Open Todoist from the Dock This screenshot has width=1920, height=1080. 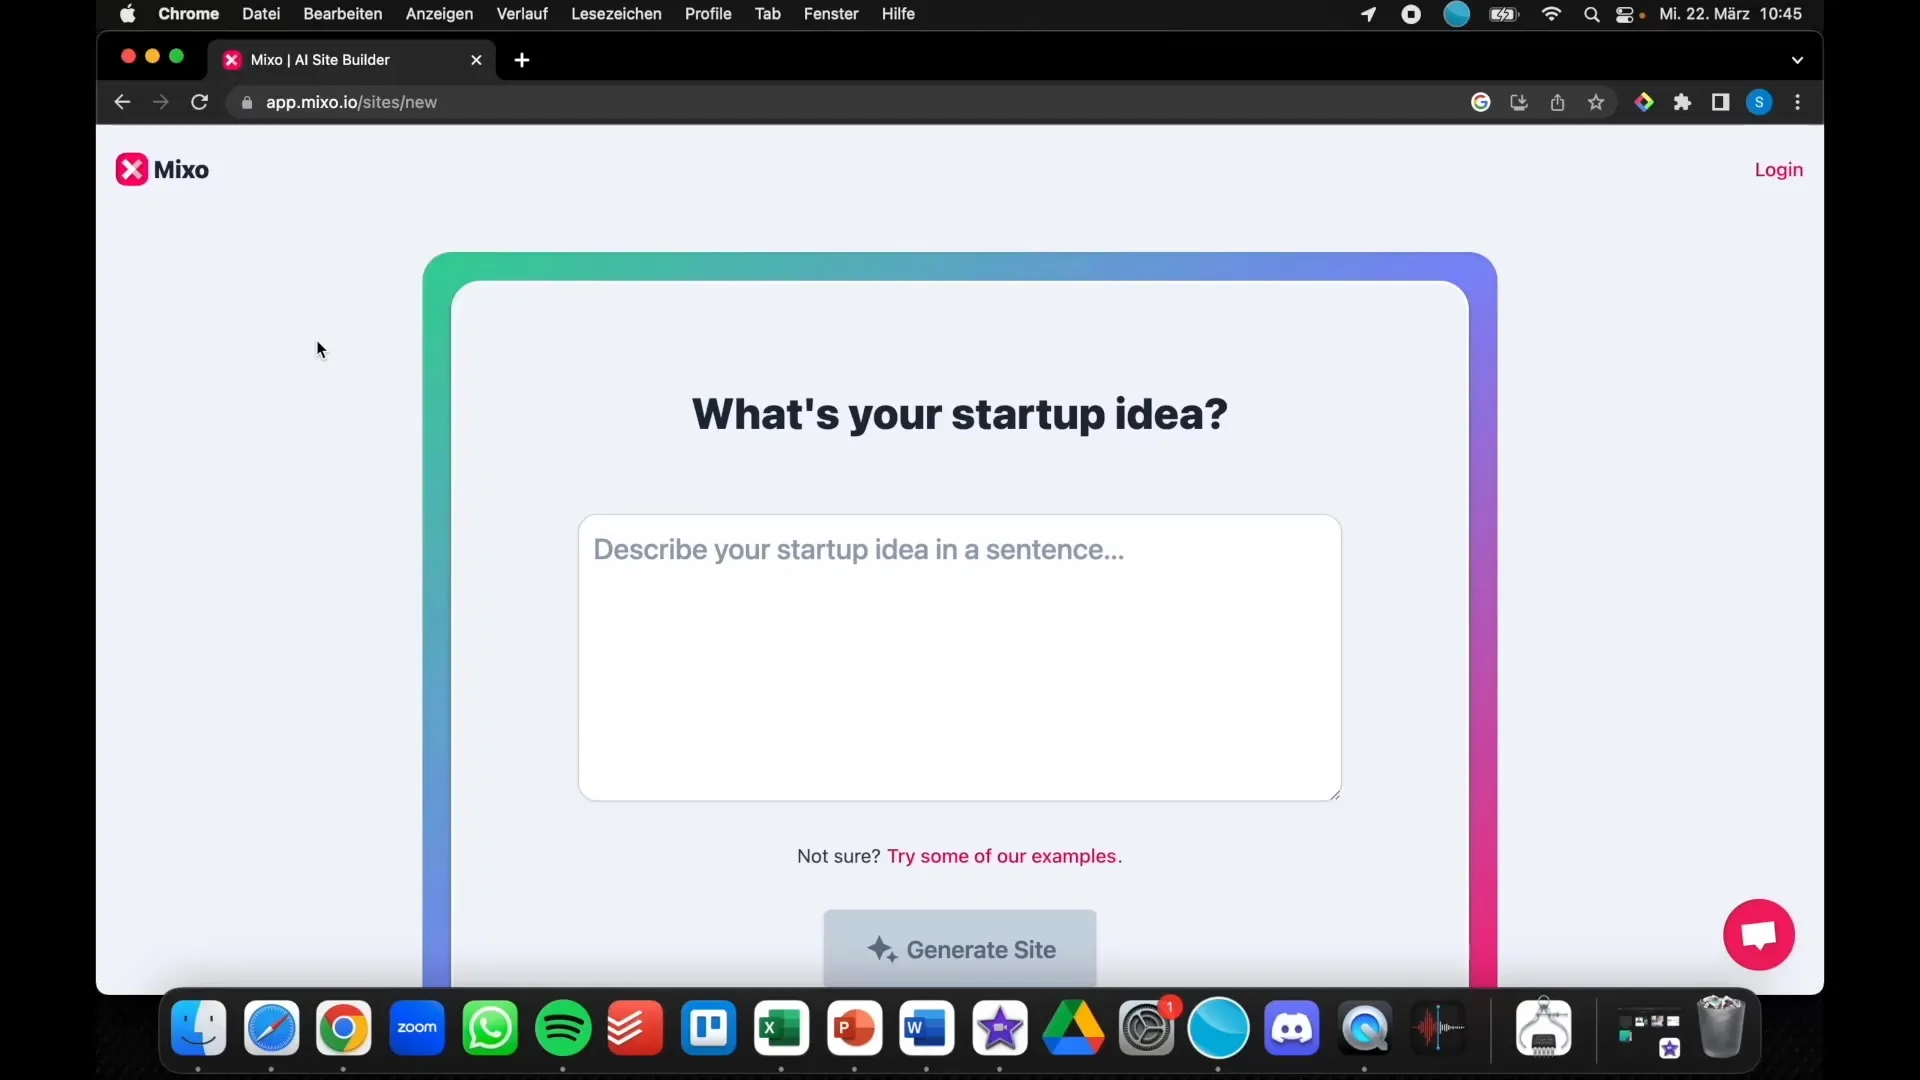[635, 1028]
